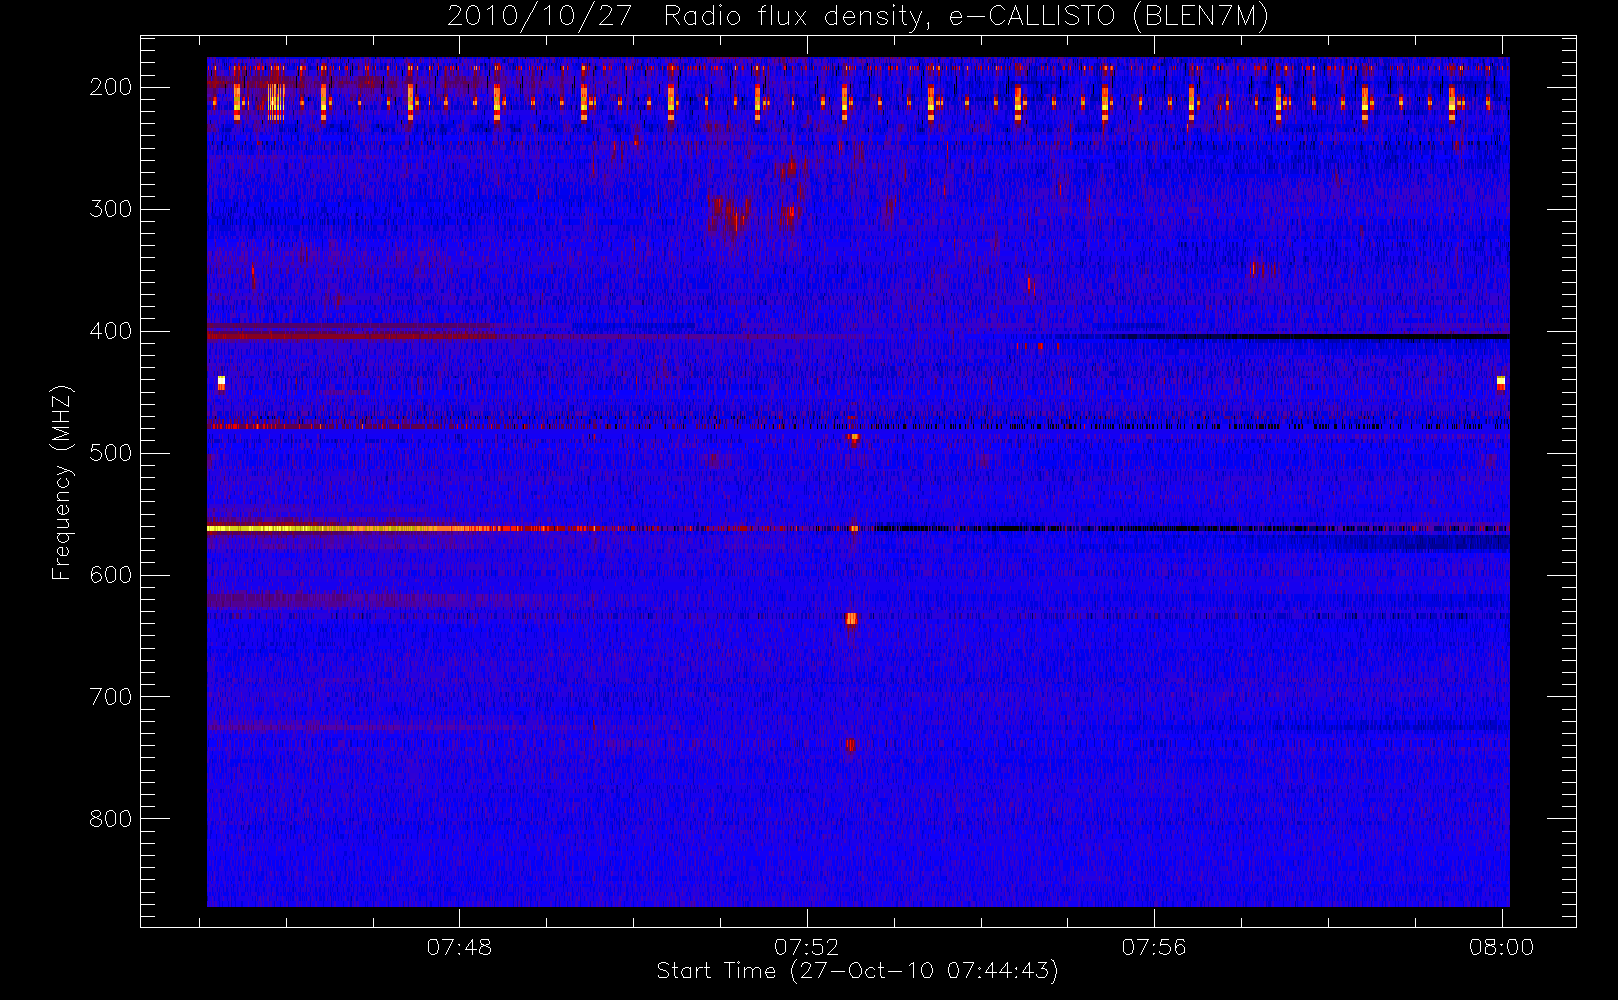
Task: Click the 07:56 time tick label
Action: [1153, 947]
